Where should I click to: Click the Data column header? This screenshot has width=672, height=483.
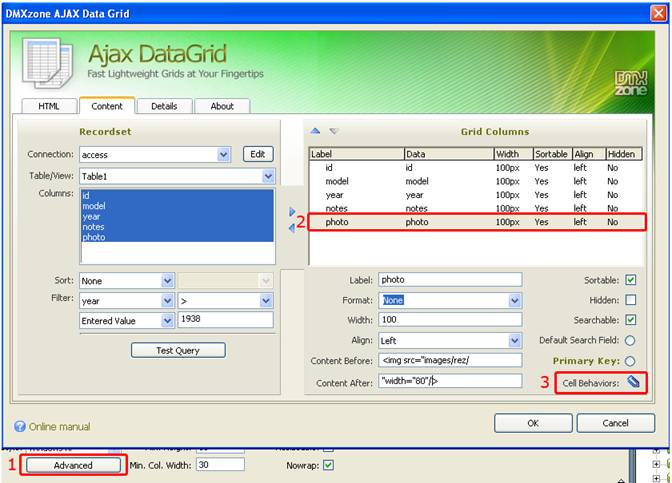coord(449,154)
